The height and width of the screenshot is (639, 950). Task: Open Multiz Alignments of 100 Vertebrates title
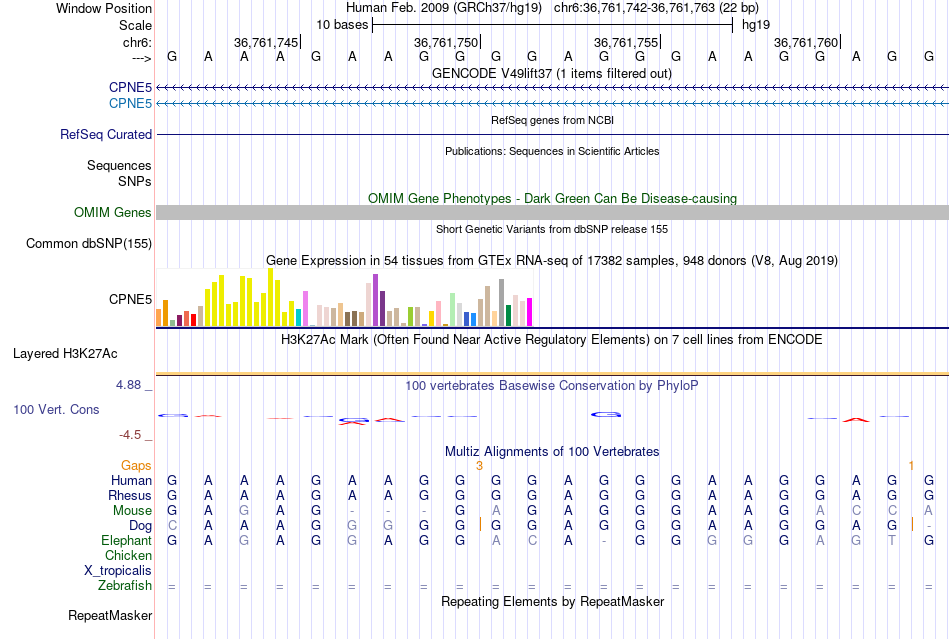[552, 451]
